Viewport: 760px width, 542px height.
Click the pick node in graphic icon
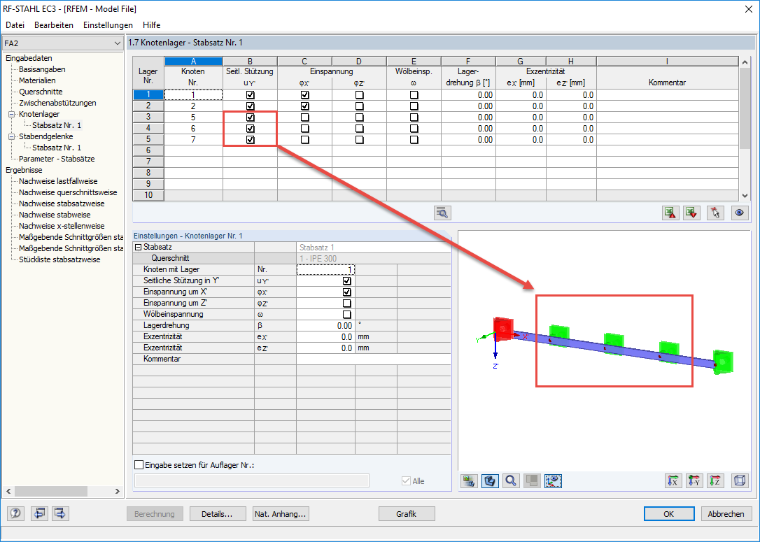point(715,212)
